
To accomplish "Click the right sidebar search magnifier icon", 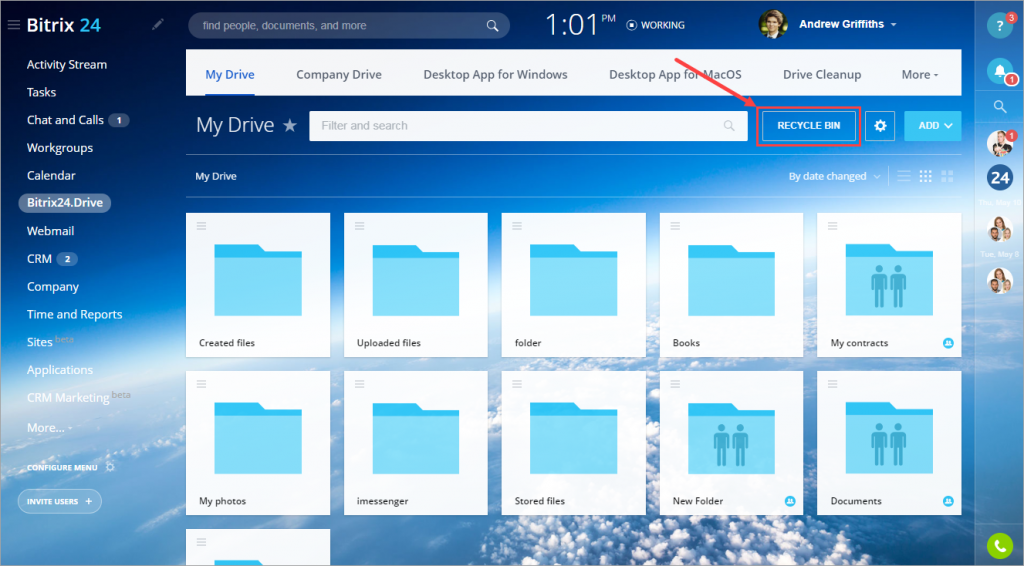I will tap(999, 106).
